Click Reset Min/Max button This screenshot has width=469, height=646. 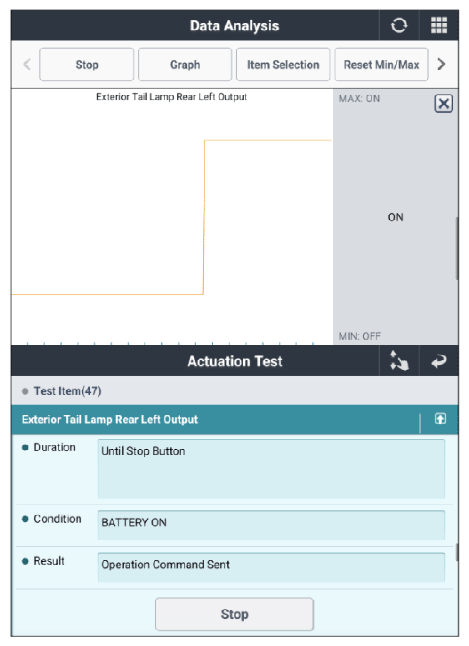381,65
